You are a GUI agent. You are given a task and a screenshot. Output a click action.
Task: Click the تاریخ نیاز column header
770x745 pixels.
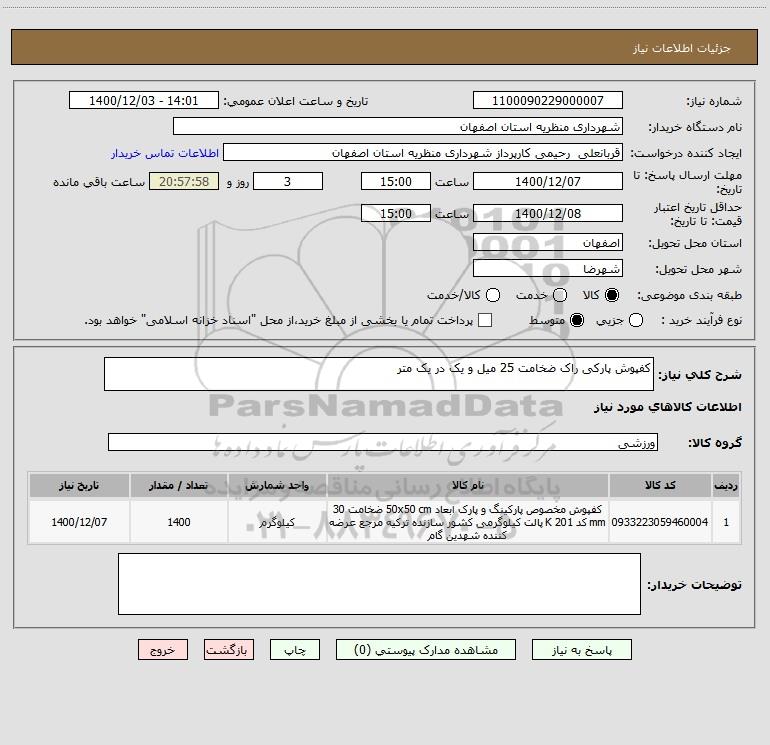(x=79, y=486)
